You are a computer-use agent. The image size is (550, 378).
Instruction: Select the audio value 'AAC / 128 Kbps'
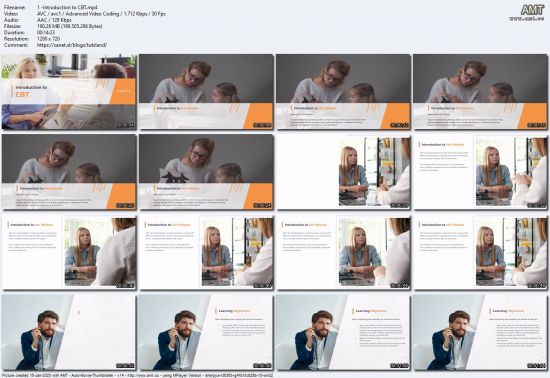tap(54, 20)
